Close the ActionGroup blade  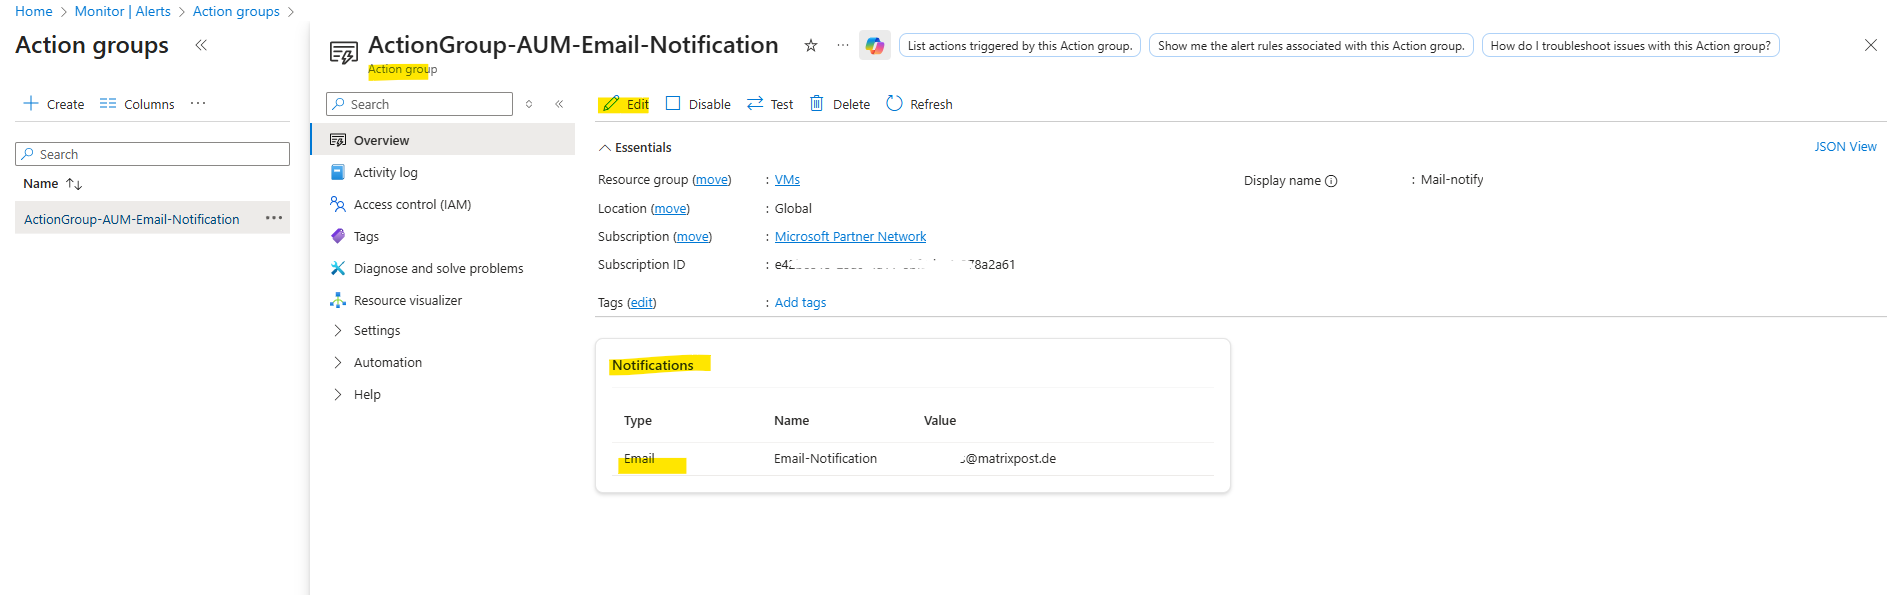[1871, 45]
